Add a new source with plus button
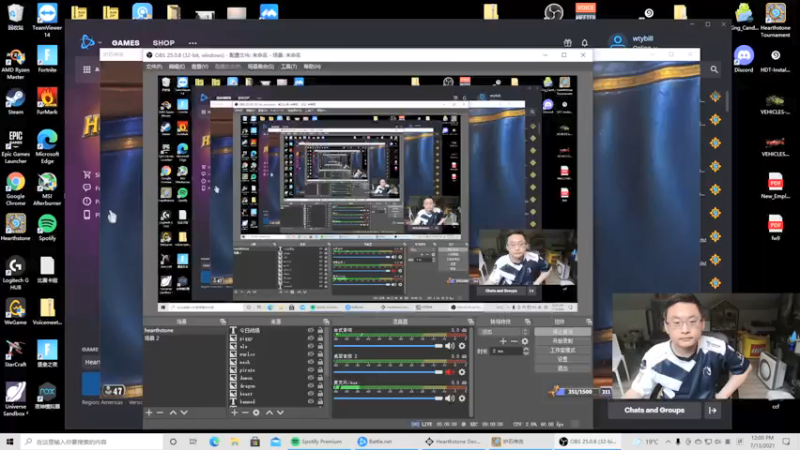Image resolution: width=800 pixels, height=450 pixels. [234, 412]
